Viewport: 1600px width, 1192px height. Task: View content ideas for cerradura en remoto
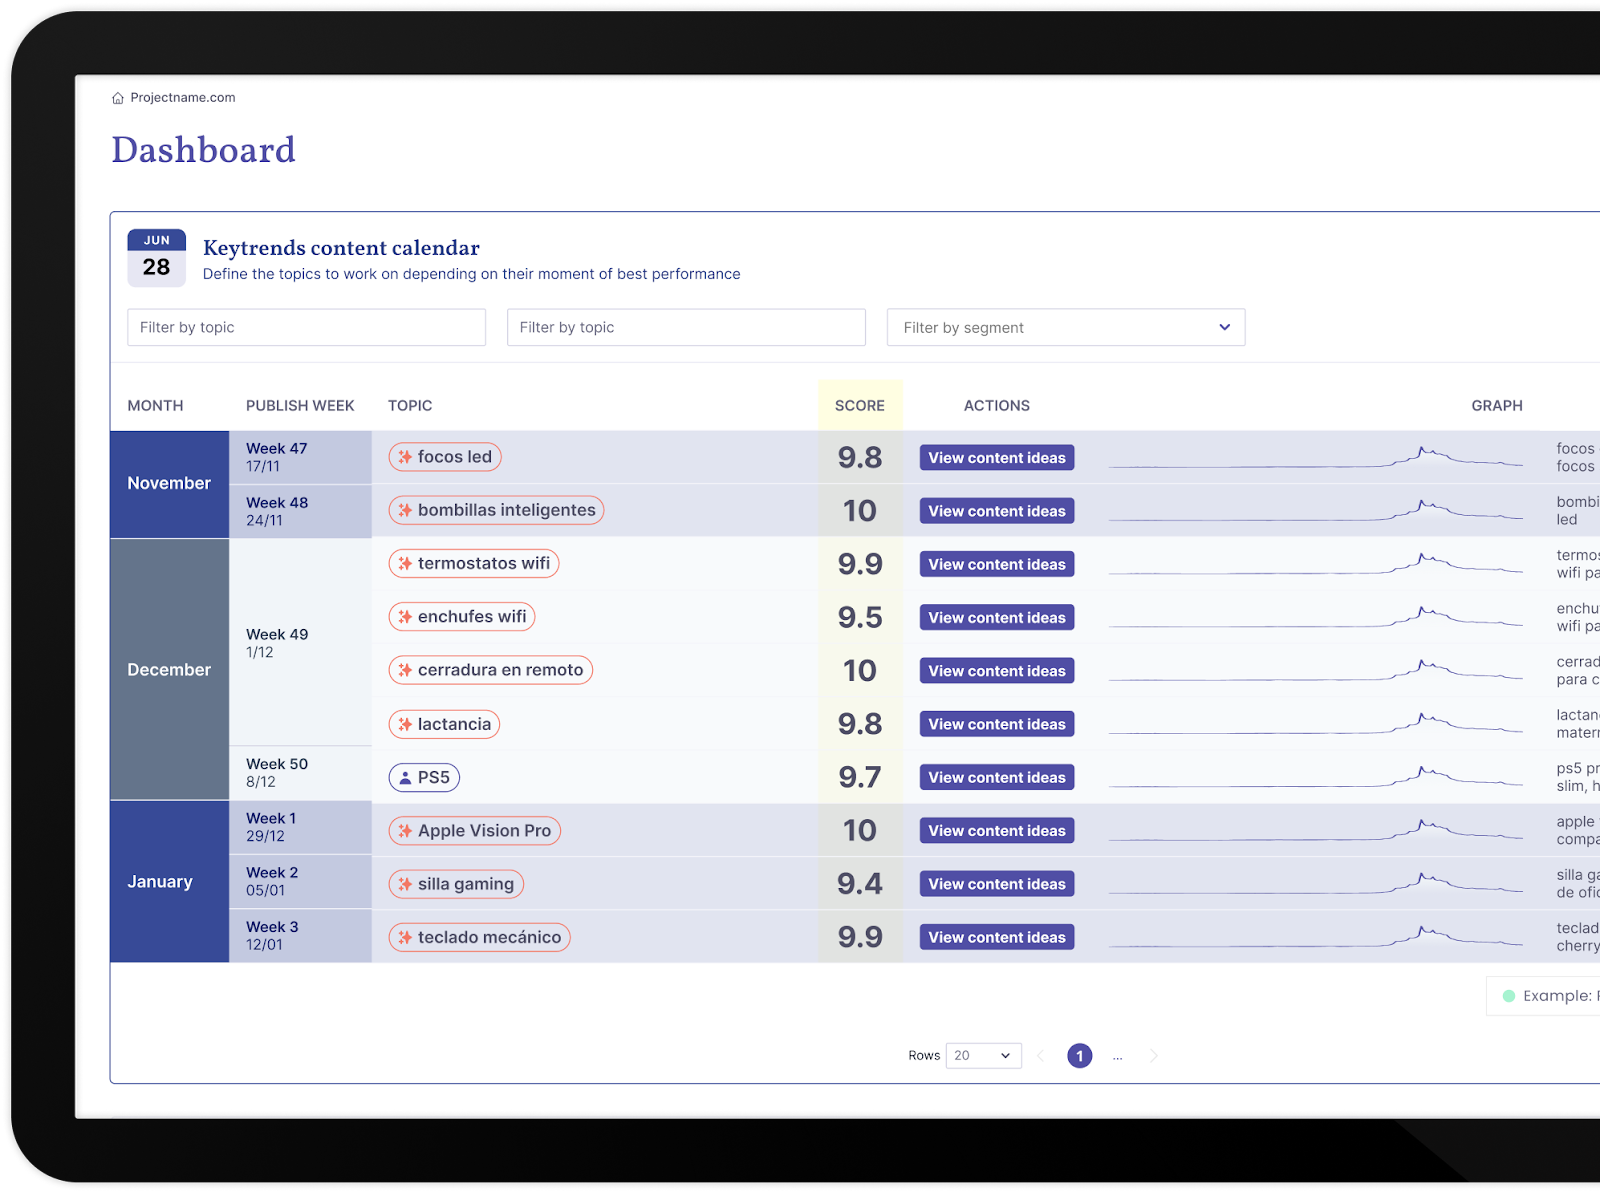pos(997,671)
